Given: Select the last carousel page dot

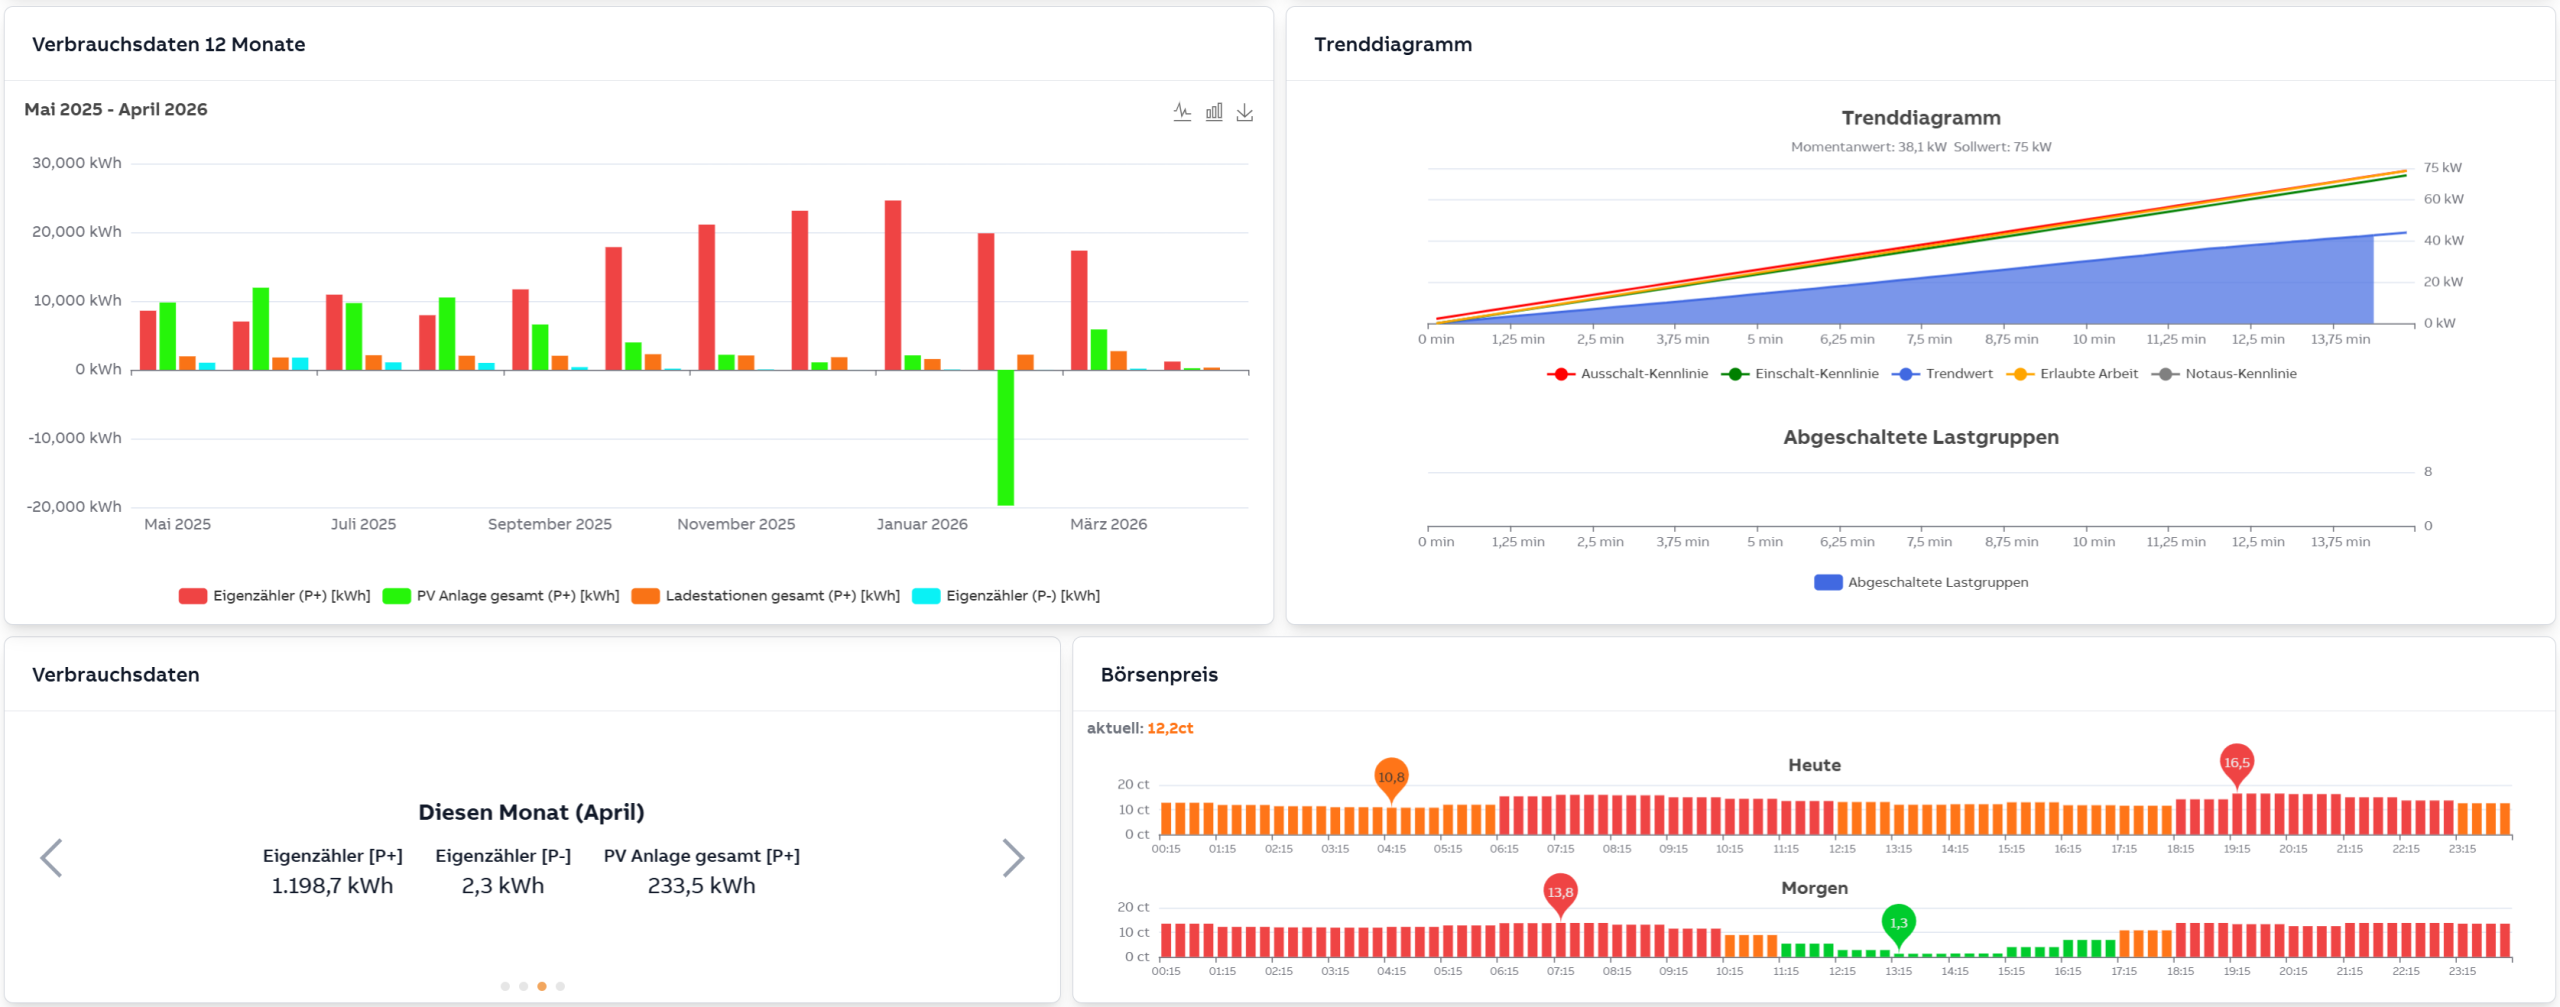Looking at the screenshot, I should (560, 986).
